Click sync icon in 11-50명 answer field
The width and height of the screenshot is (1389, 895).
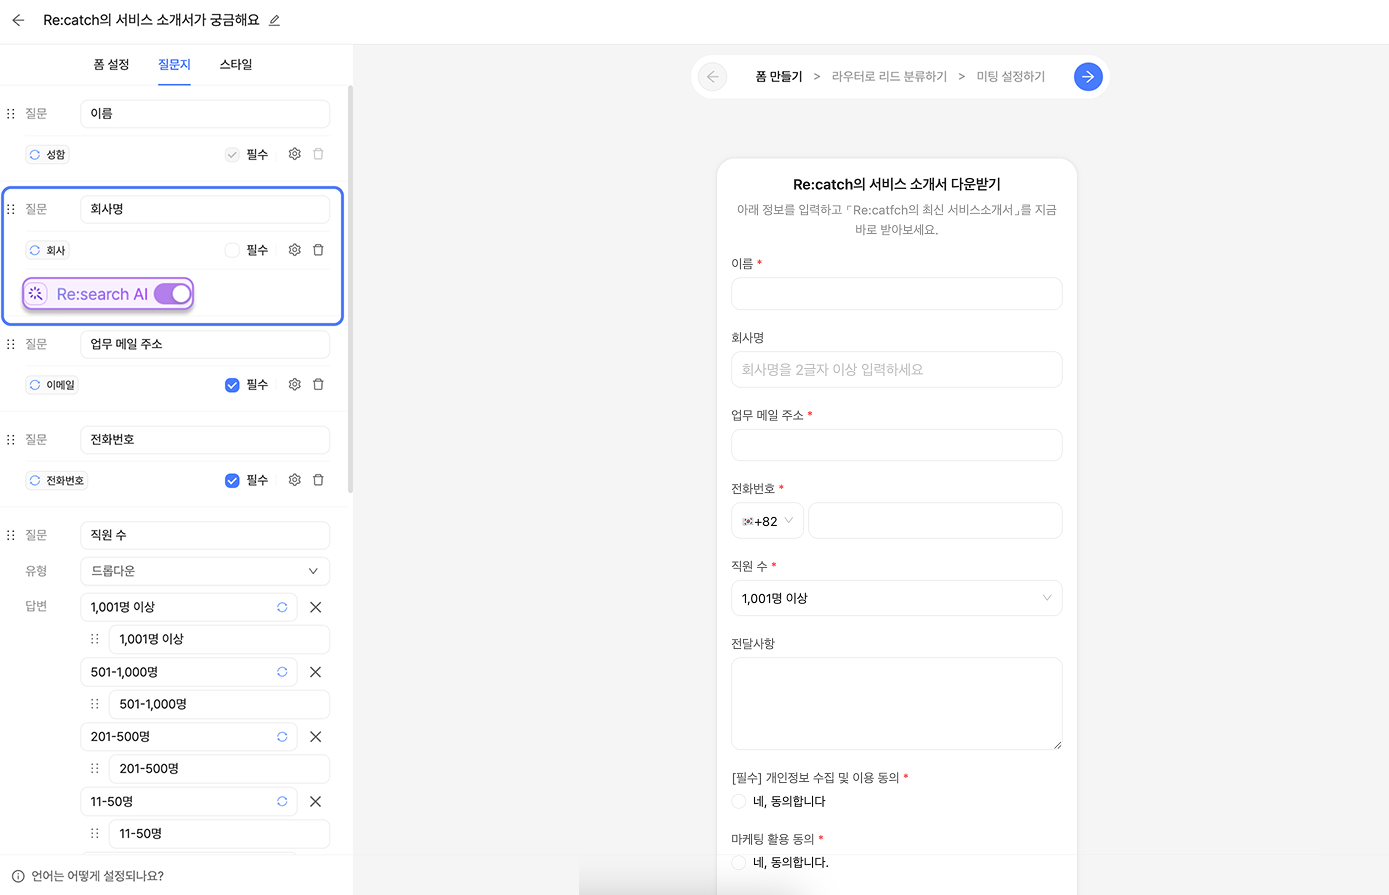click(x=282, y=801)
